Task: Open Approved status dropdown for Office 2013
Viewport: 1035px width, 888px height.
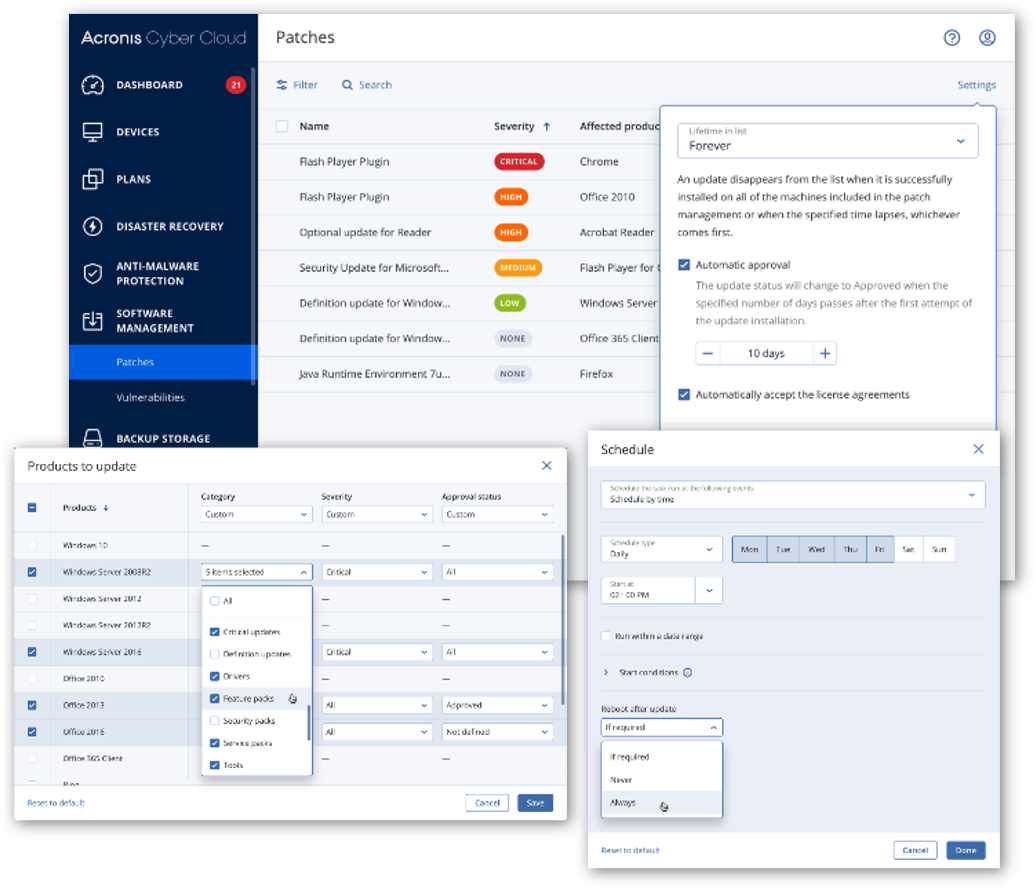Action: click(496, 705)
